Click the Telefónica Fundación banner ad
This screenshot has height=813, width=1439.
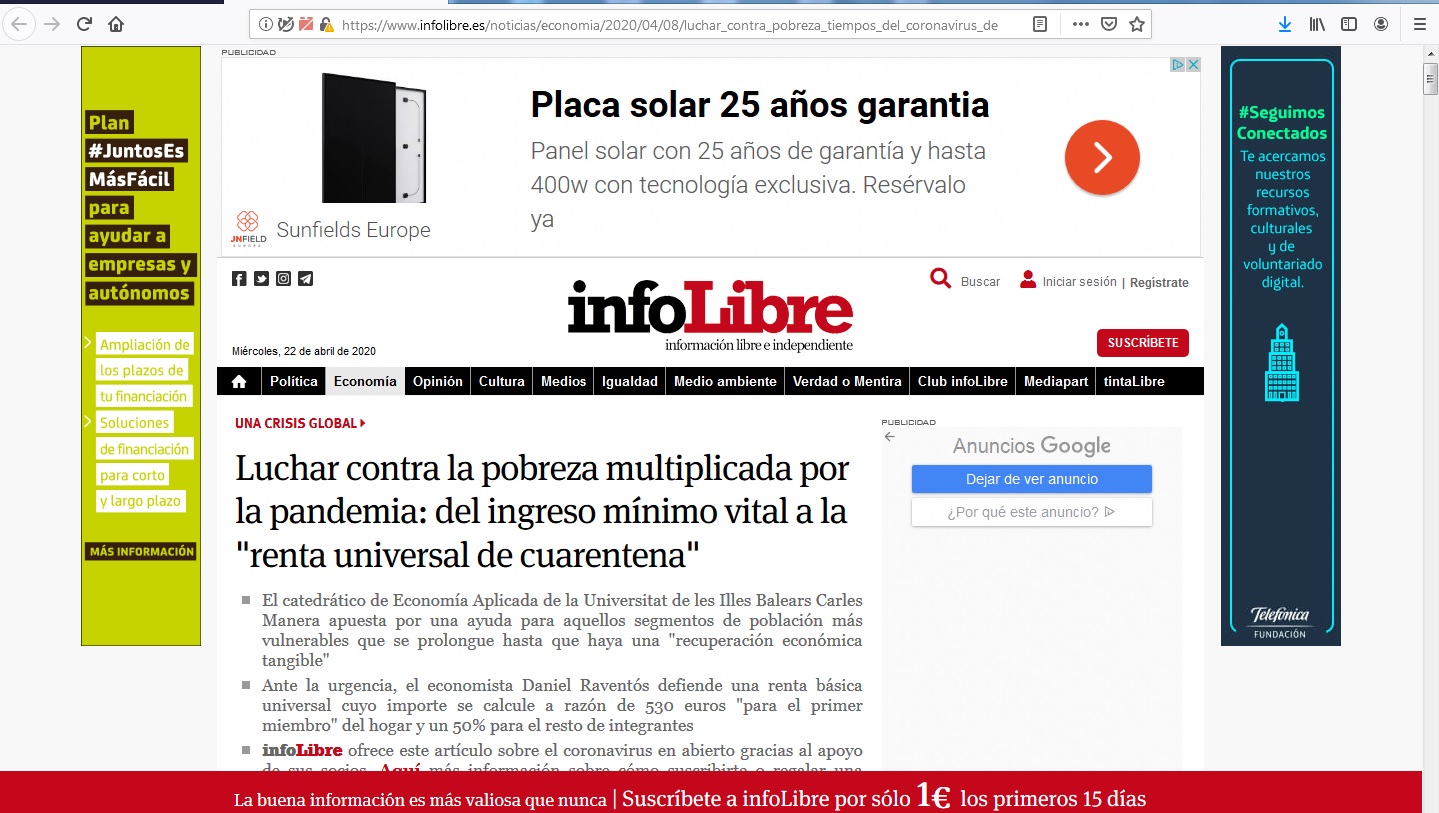(x=1280, y=346)
